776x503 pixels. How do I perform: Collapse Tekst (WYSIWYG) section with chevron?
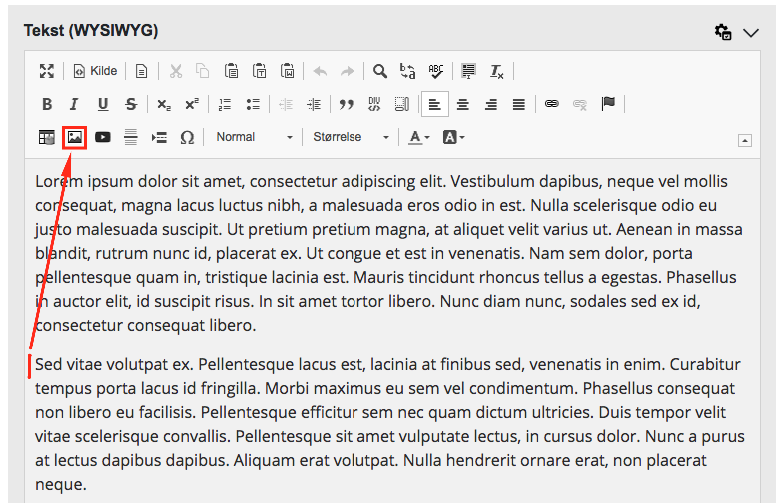751,33
